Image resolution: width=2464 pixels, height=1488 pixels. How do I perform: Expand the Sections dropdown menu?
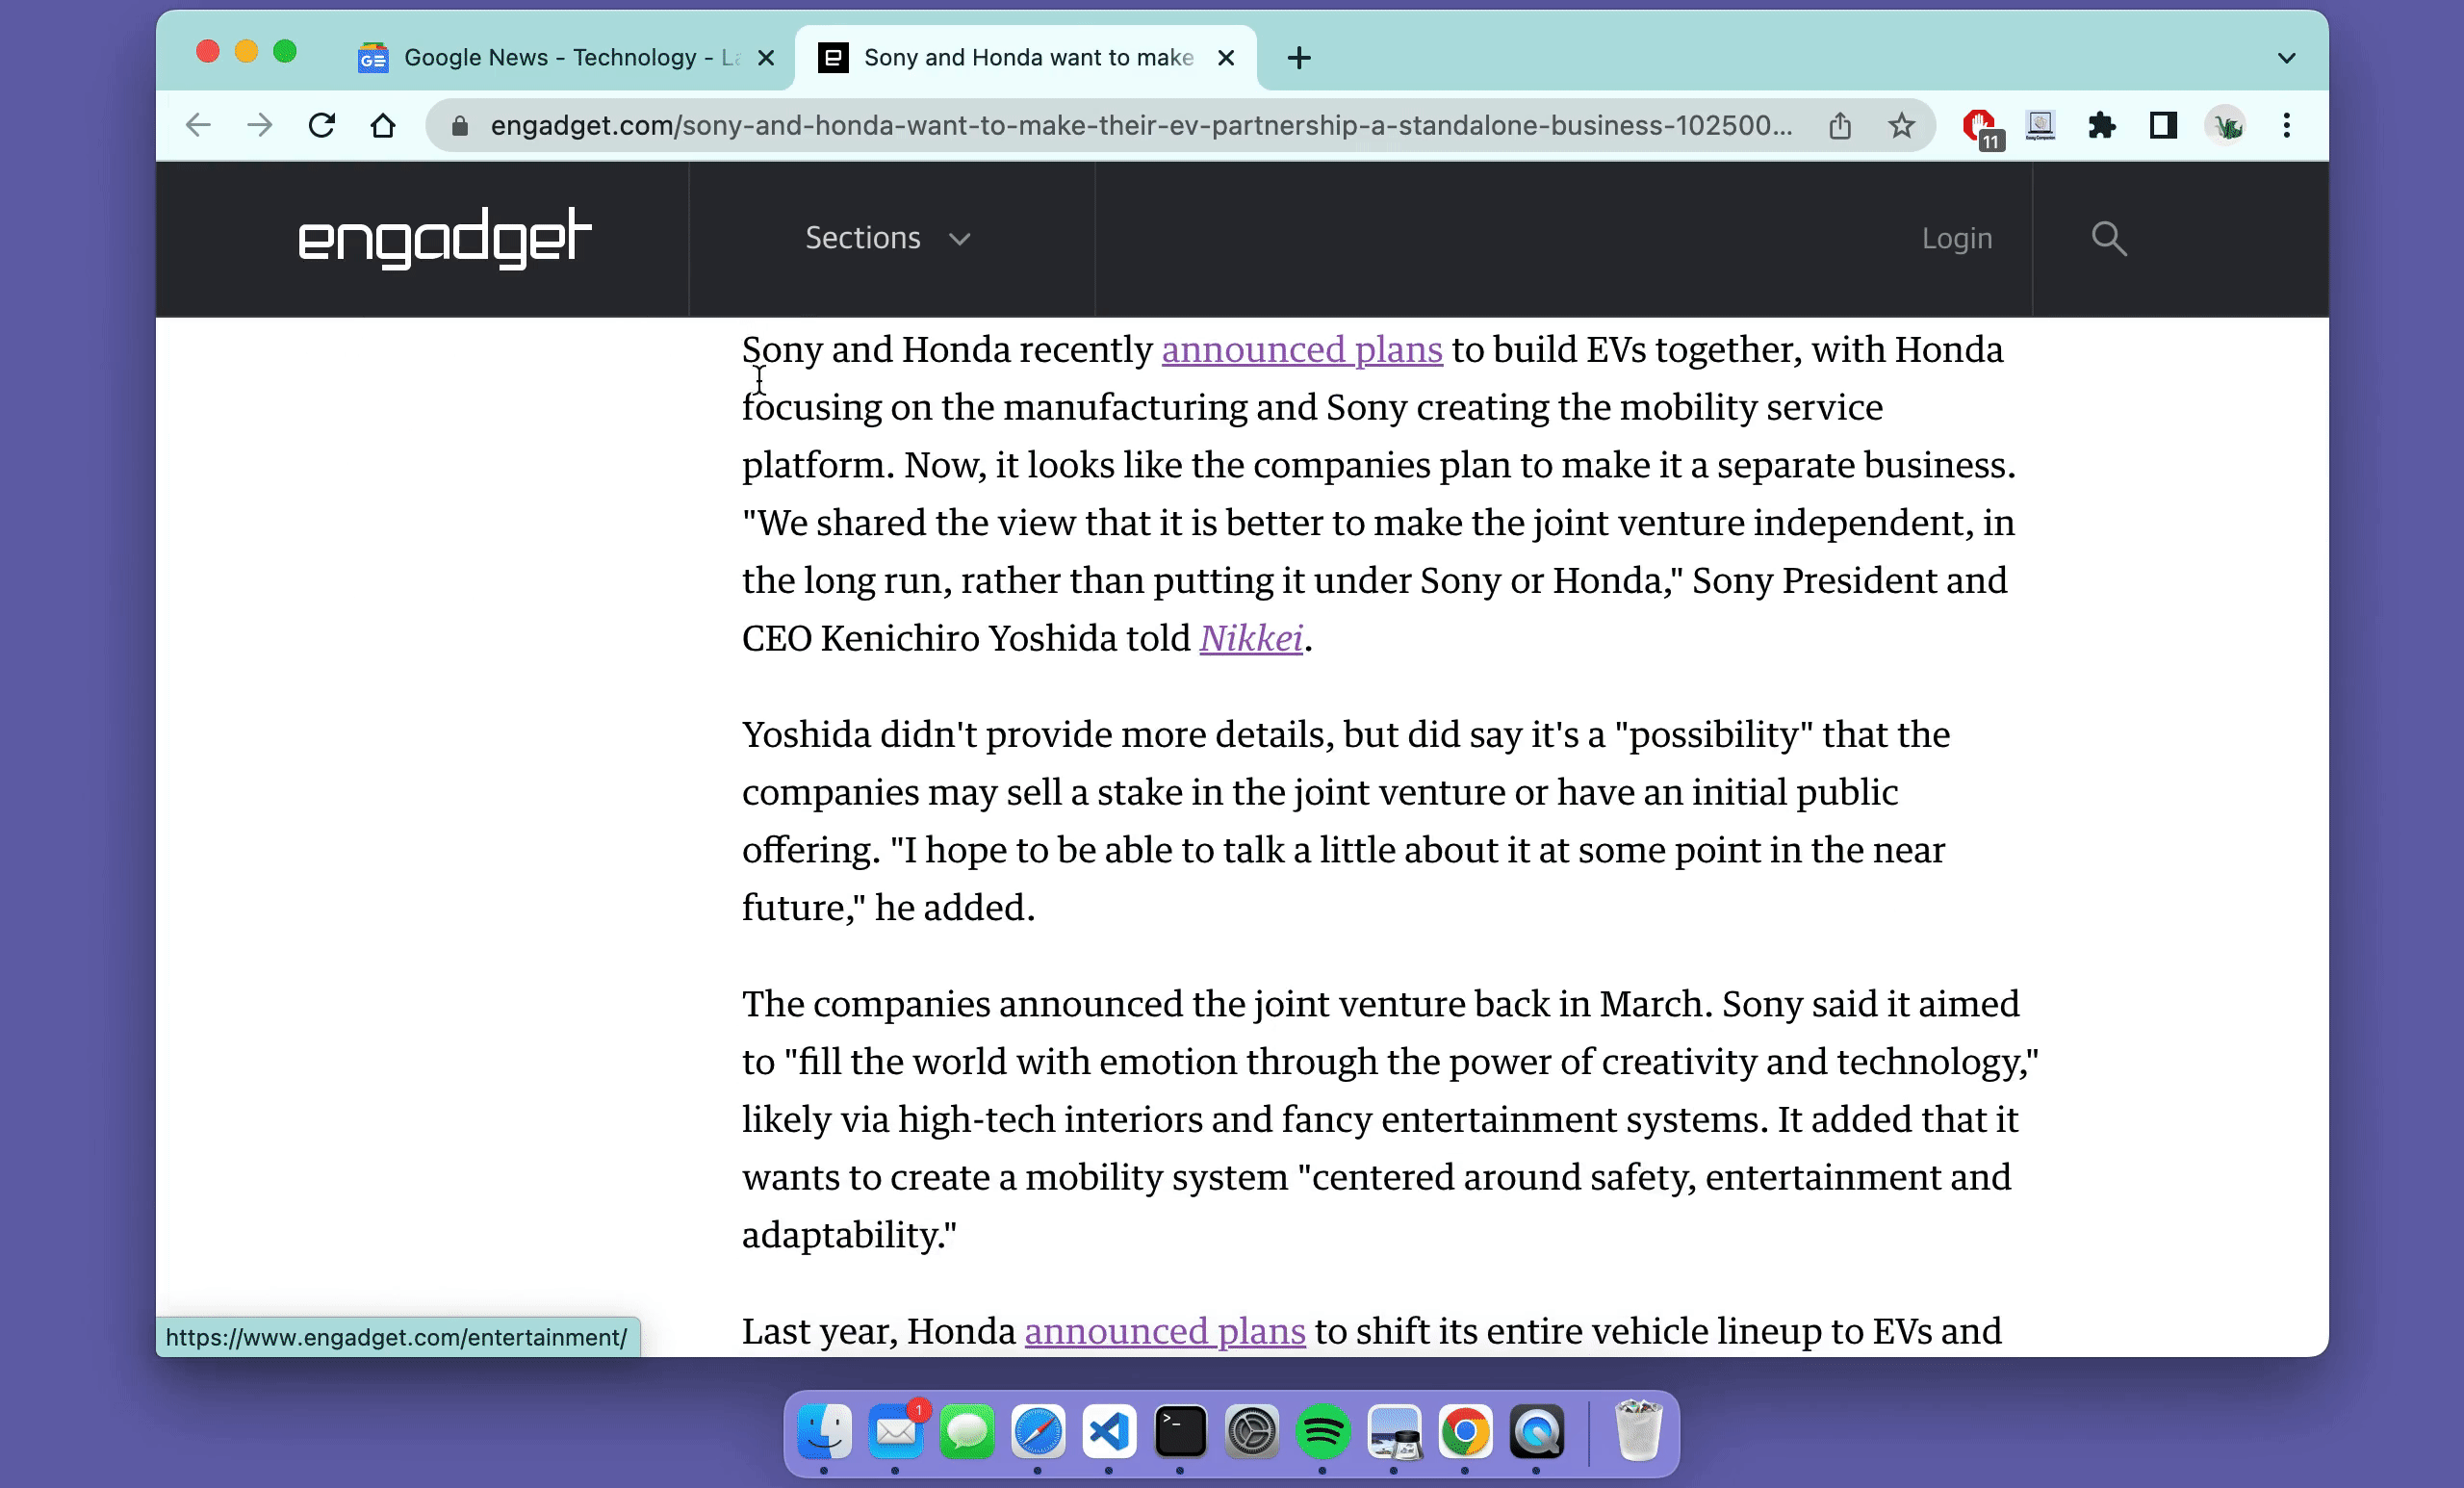888,238
